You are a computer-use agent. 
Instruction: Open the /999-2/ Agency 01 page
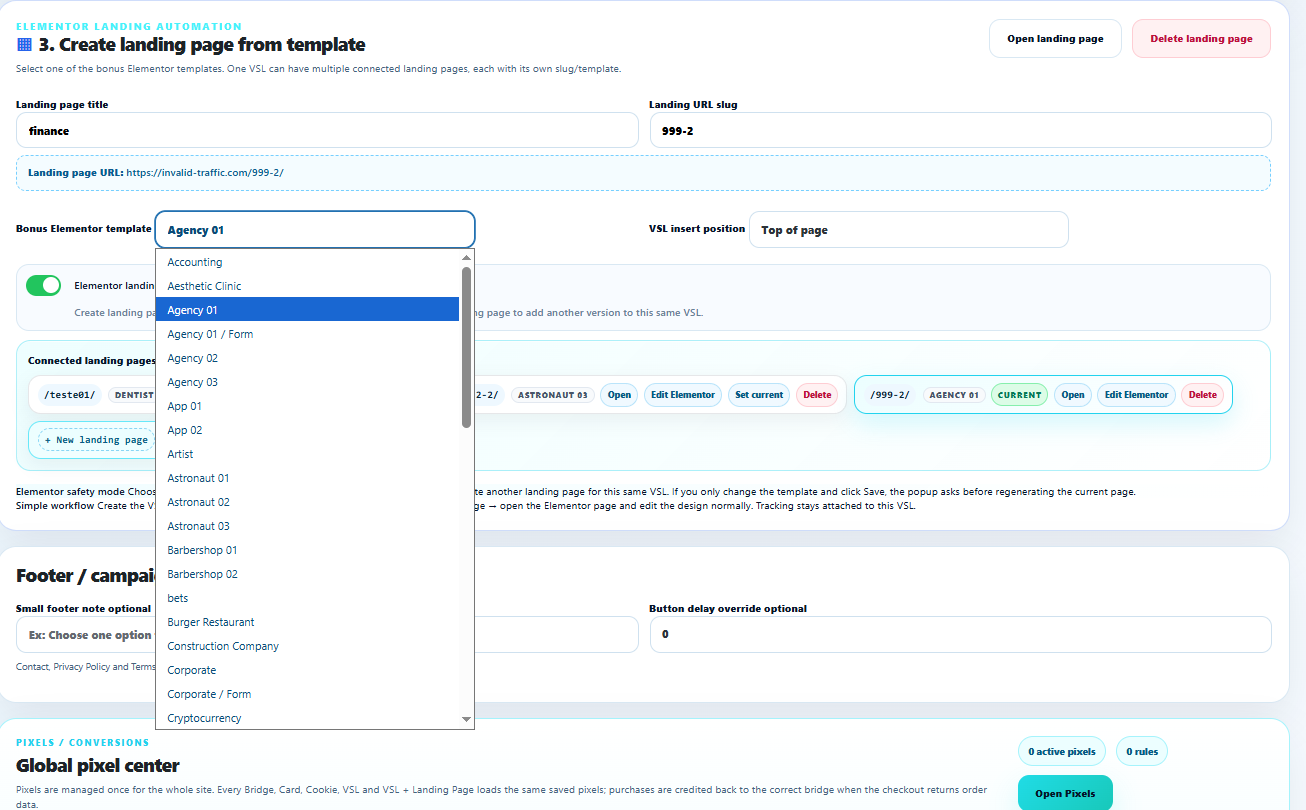coord(1073,395)
